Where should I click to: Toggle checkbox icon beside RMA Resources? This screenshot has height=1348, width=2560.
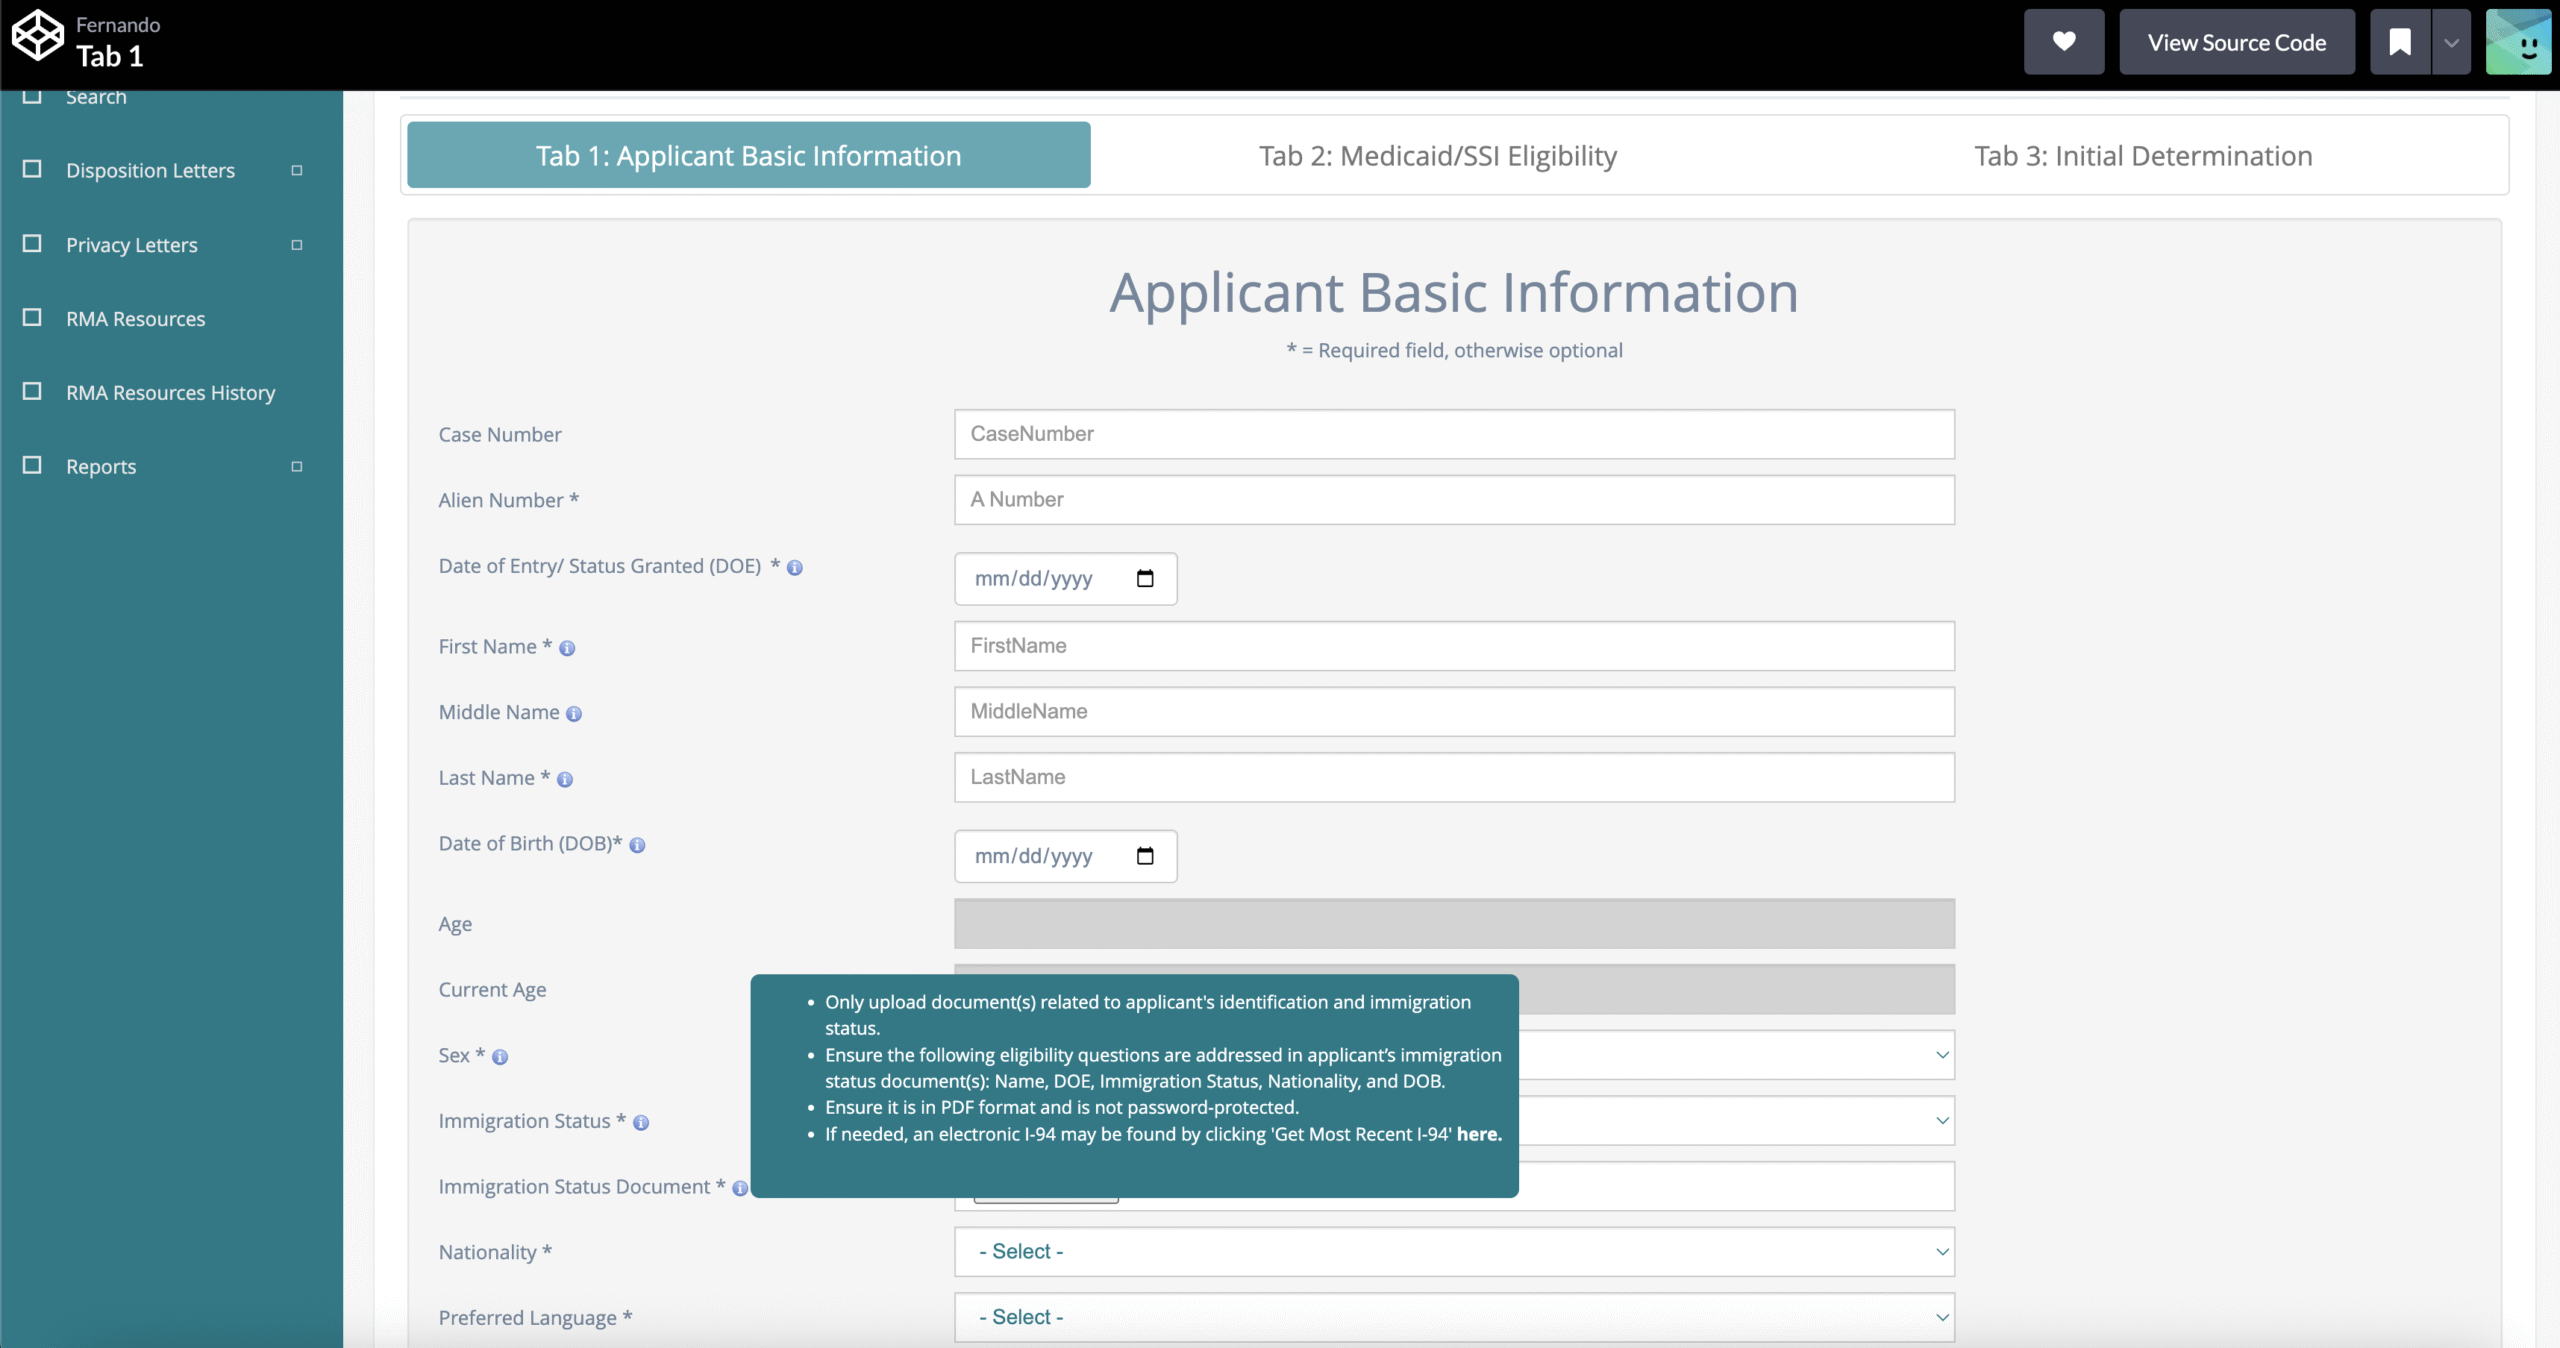pyautogui.click(x=32, y=317)
